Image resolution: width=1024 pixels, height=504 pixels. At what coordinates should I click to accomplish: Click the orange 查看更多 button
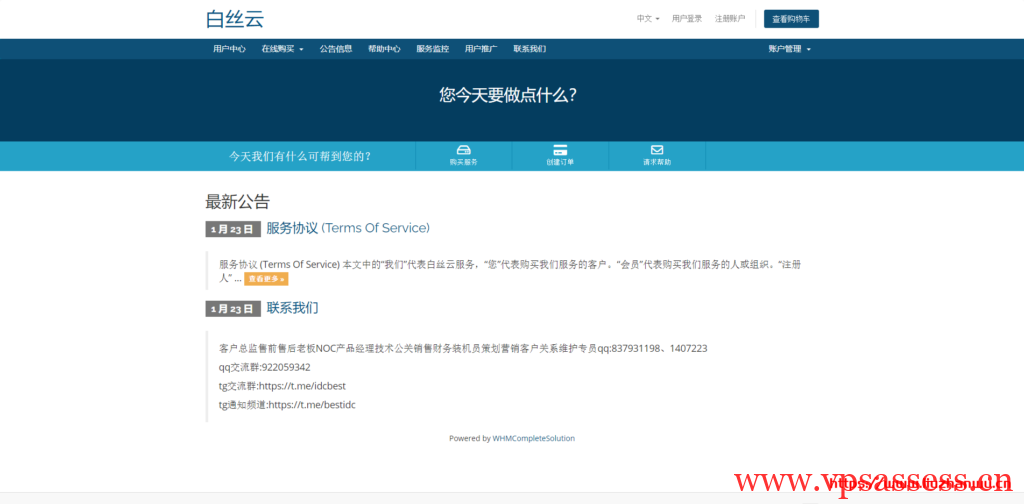266,279
